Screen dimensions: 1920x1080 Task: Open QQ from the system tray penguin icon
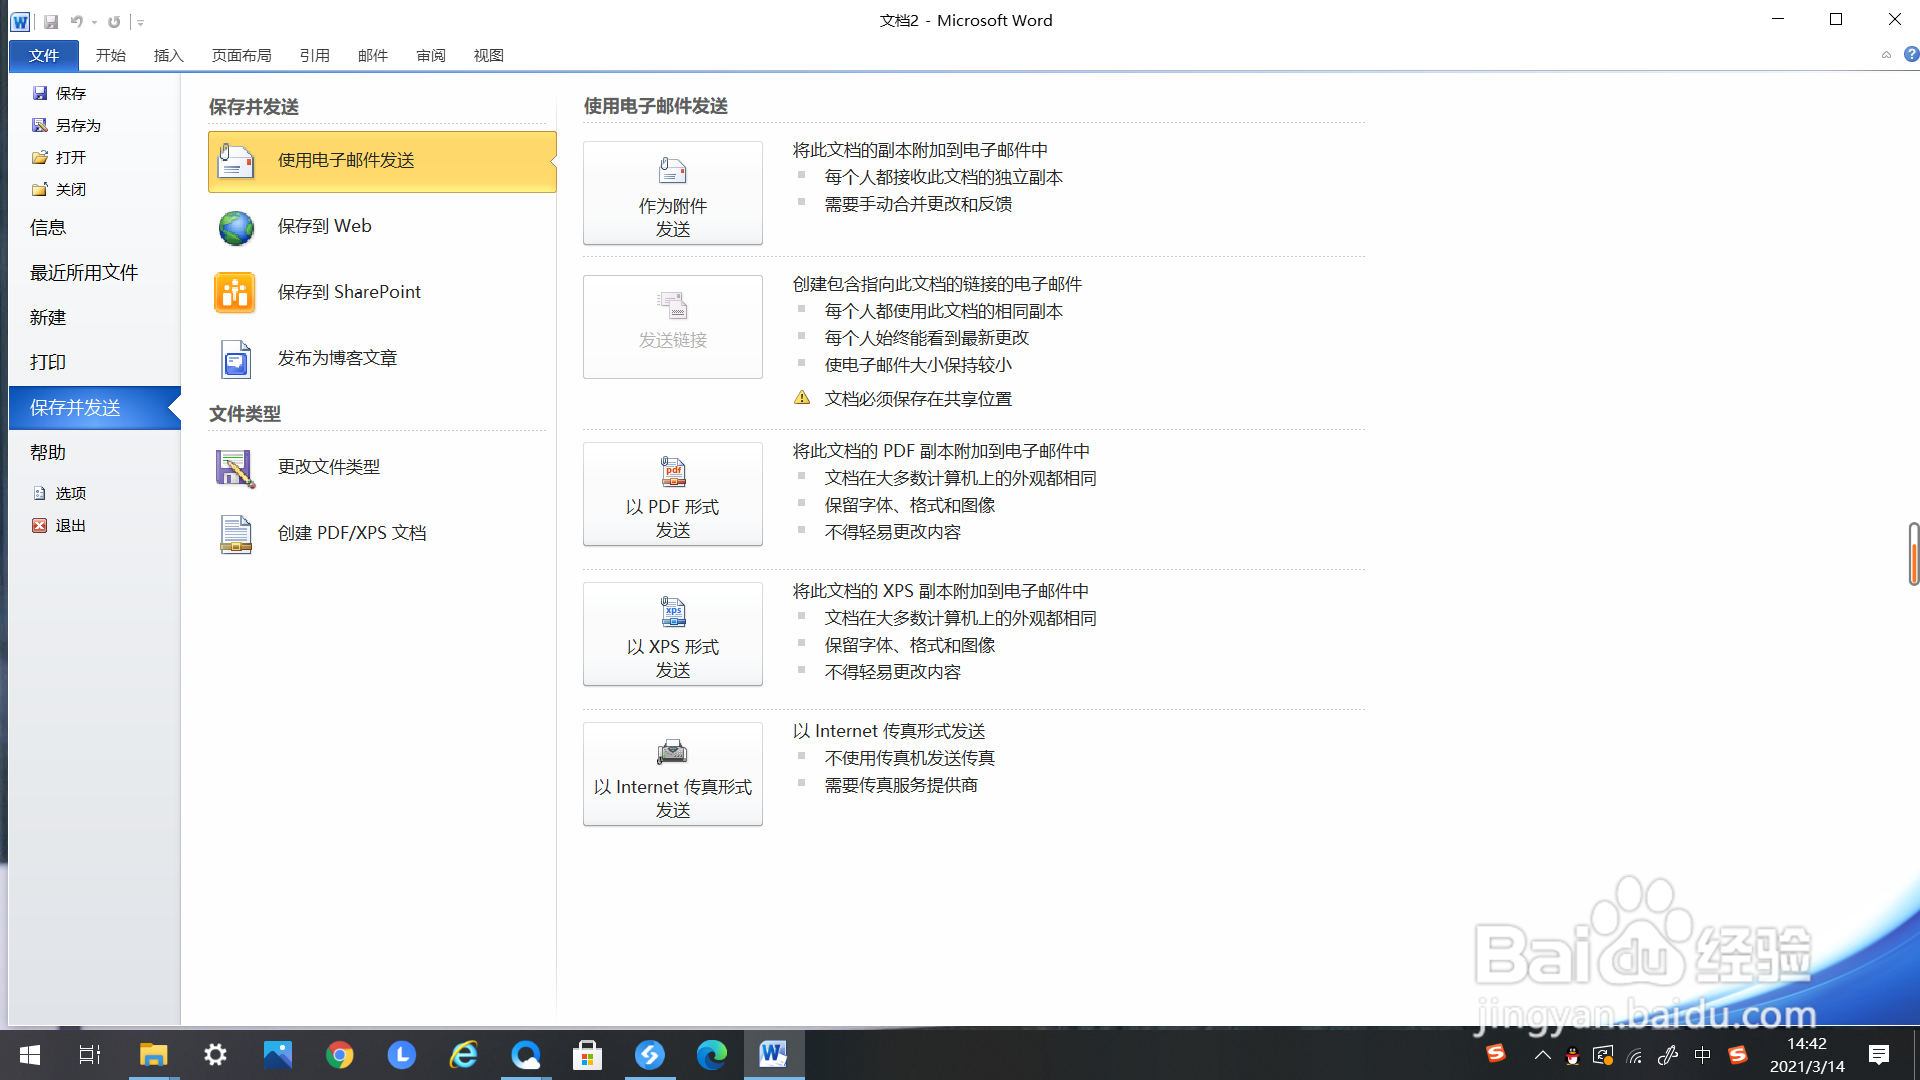pyautogui.click(x=1573, y=1055)
